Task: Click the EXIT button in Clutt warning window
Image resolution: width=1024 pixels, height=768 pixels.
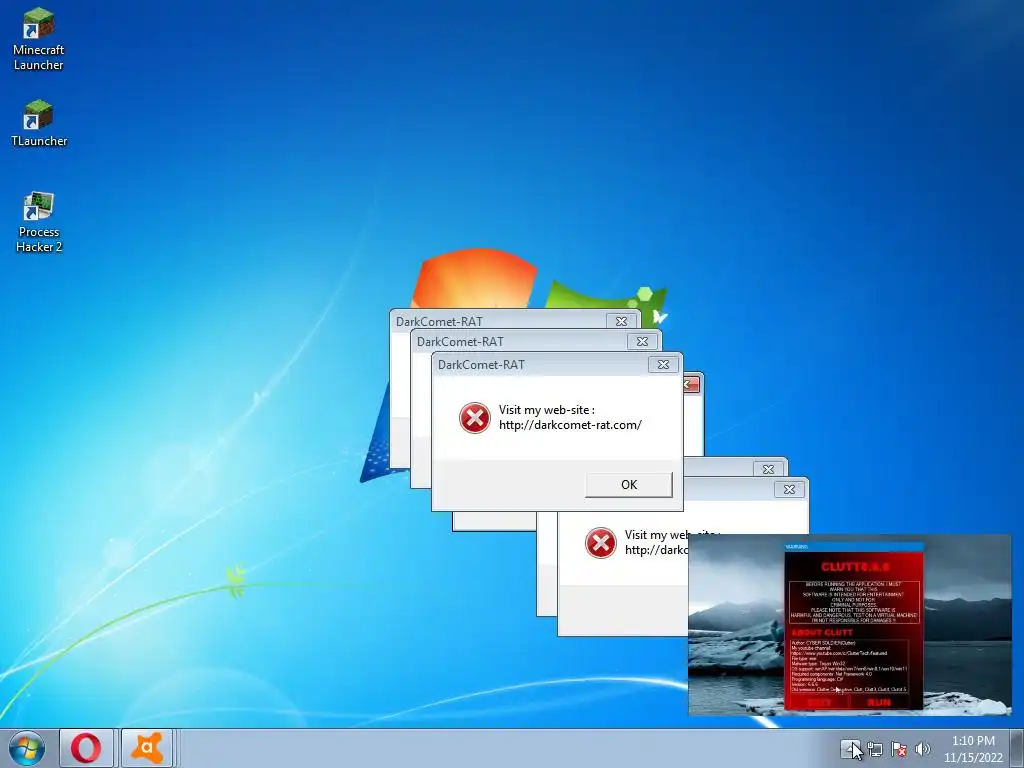Action: pos(820,702)
